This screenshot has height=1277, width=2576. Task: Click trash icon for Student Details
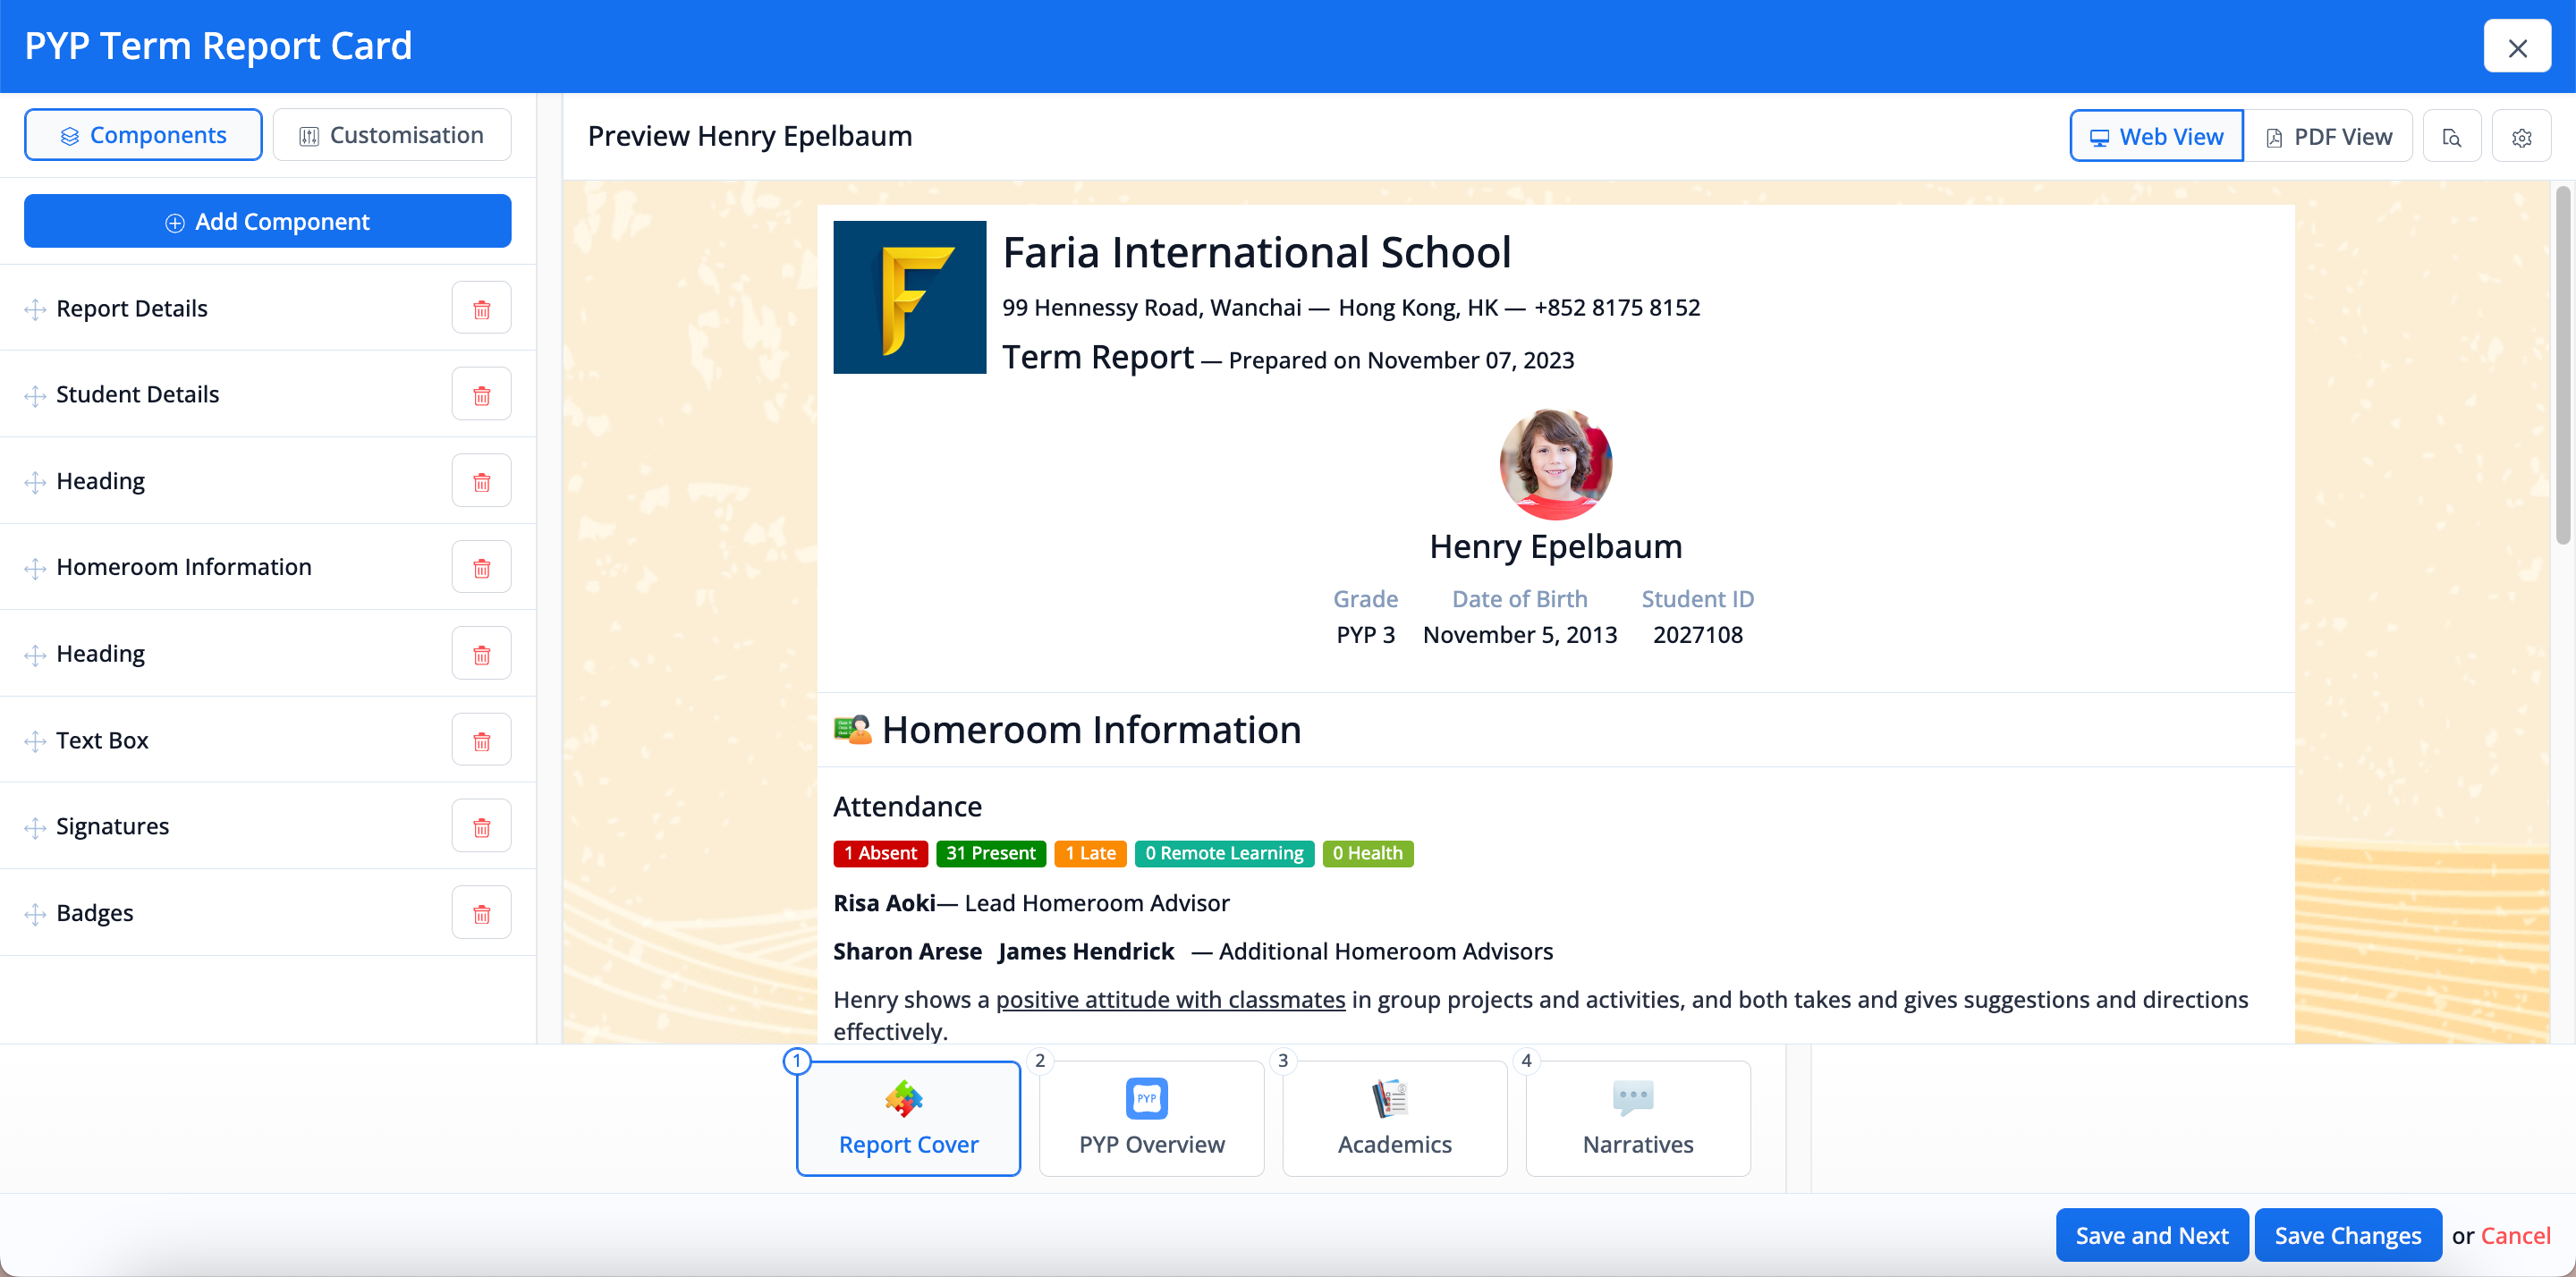tap(481, 395)
